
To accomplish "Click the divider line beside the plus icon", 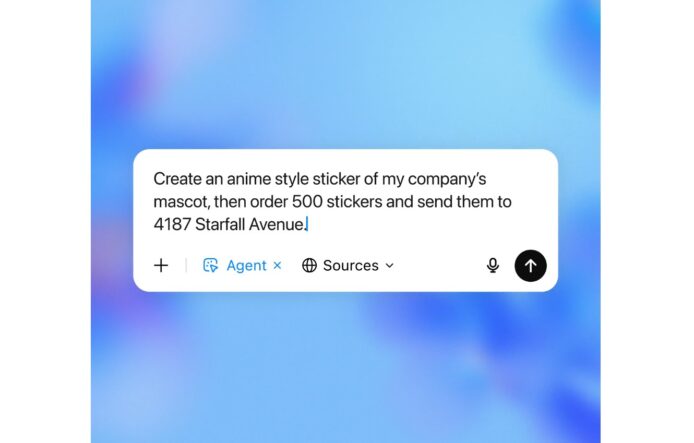I will tap(186, 266).
